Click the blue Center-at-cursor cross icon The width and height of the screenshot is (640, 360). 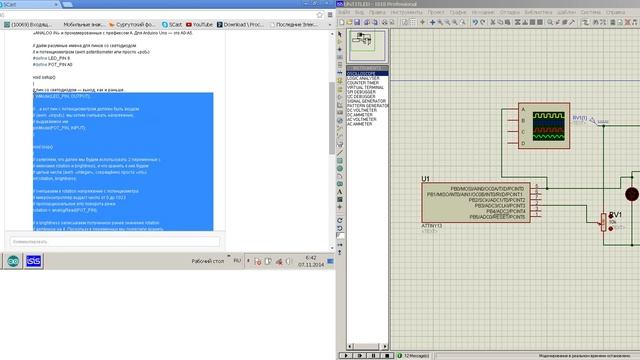point(432,22)
